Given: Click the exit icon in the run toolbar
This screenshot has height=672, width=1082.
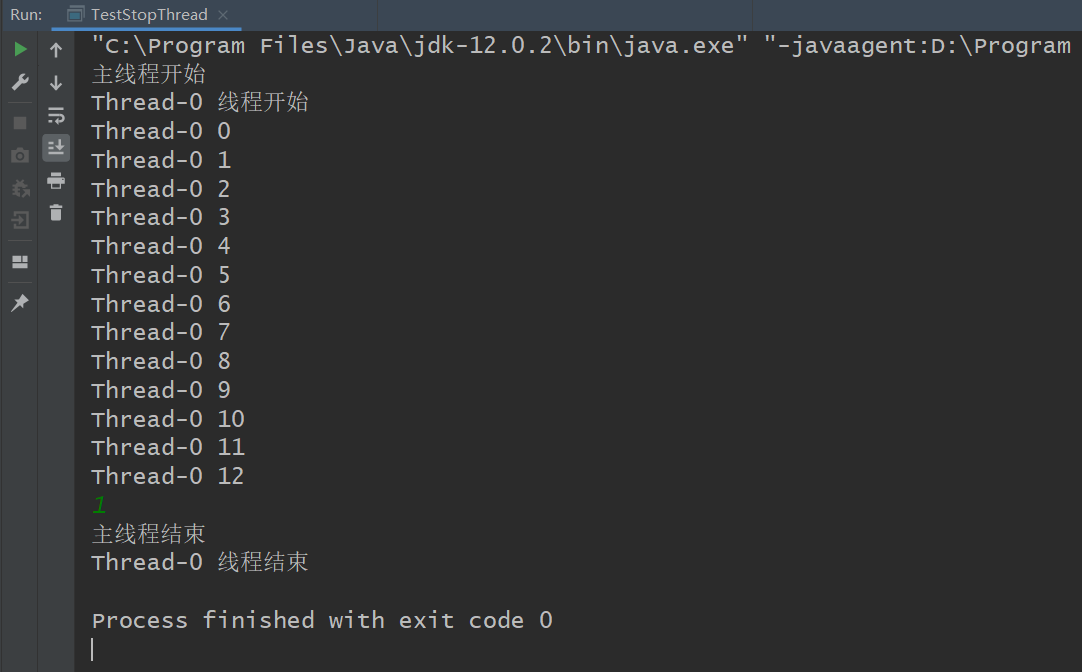Looking at the screenshot, I should [x=20, y=221].
